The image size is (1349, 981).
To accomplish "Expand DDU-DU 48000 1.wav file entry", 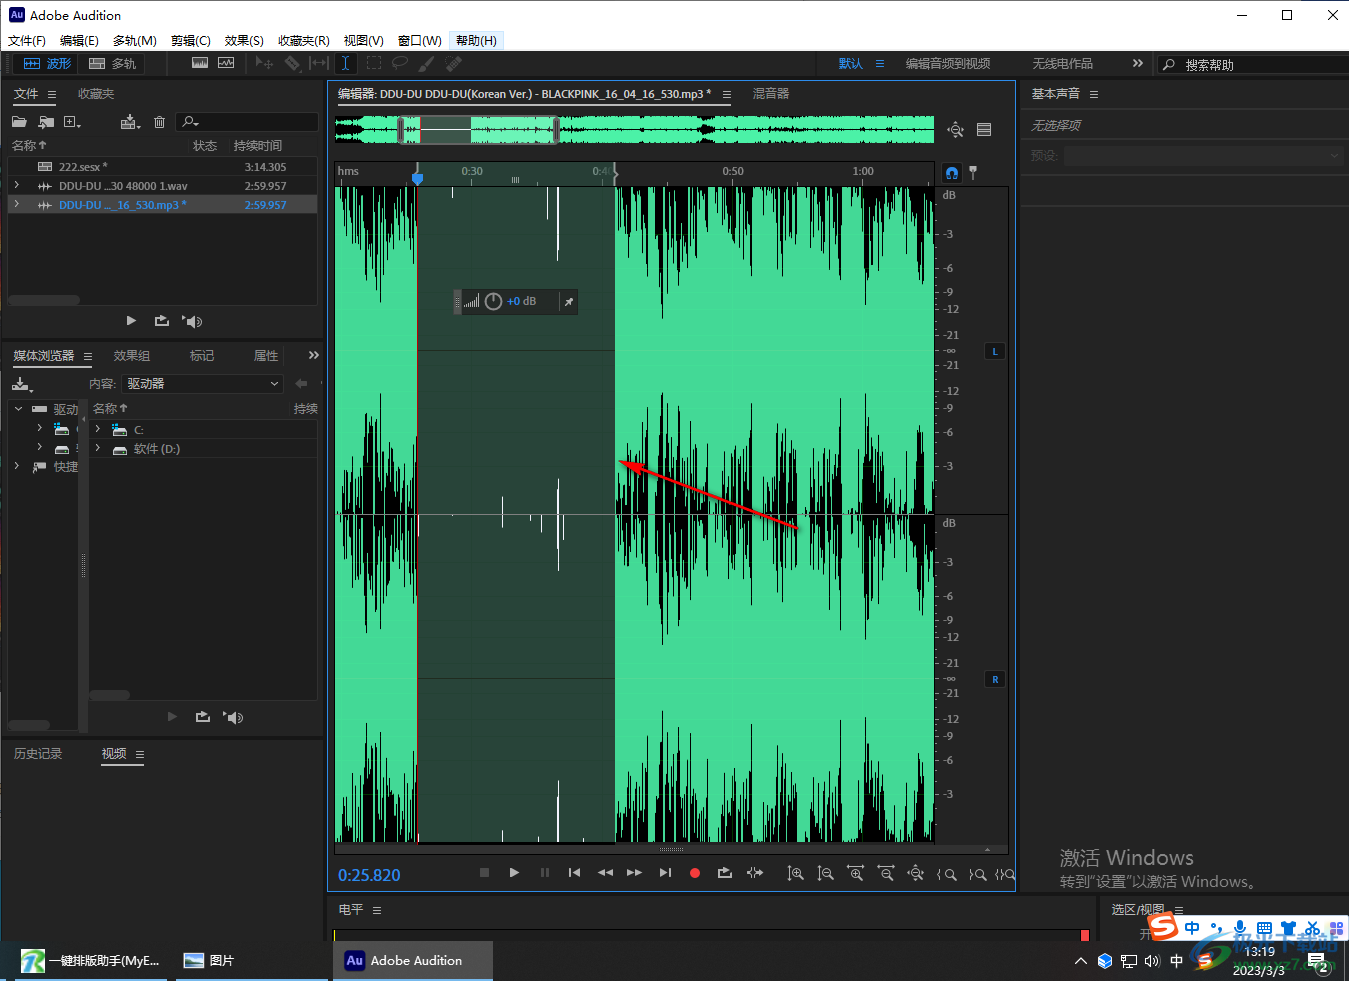I will coord(16,186).
